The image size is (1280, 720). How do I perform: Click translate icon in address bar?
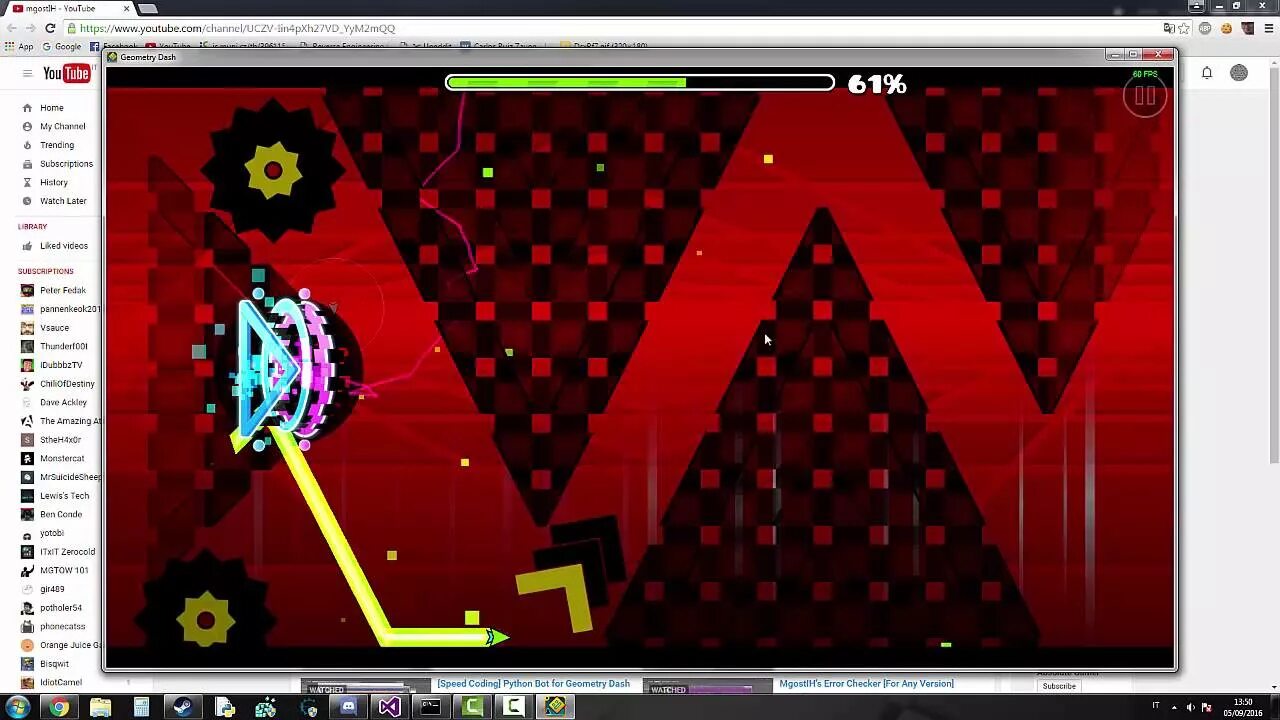1169,28
